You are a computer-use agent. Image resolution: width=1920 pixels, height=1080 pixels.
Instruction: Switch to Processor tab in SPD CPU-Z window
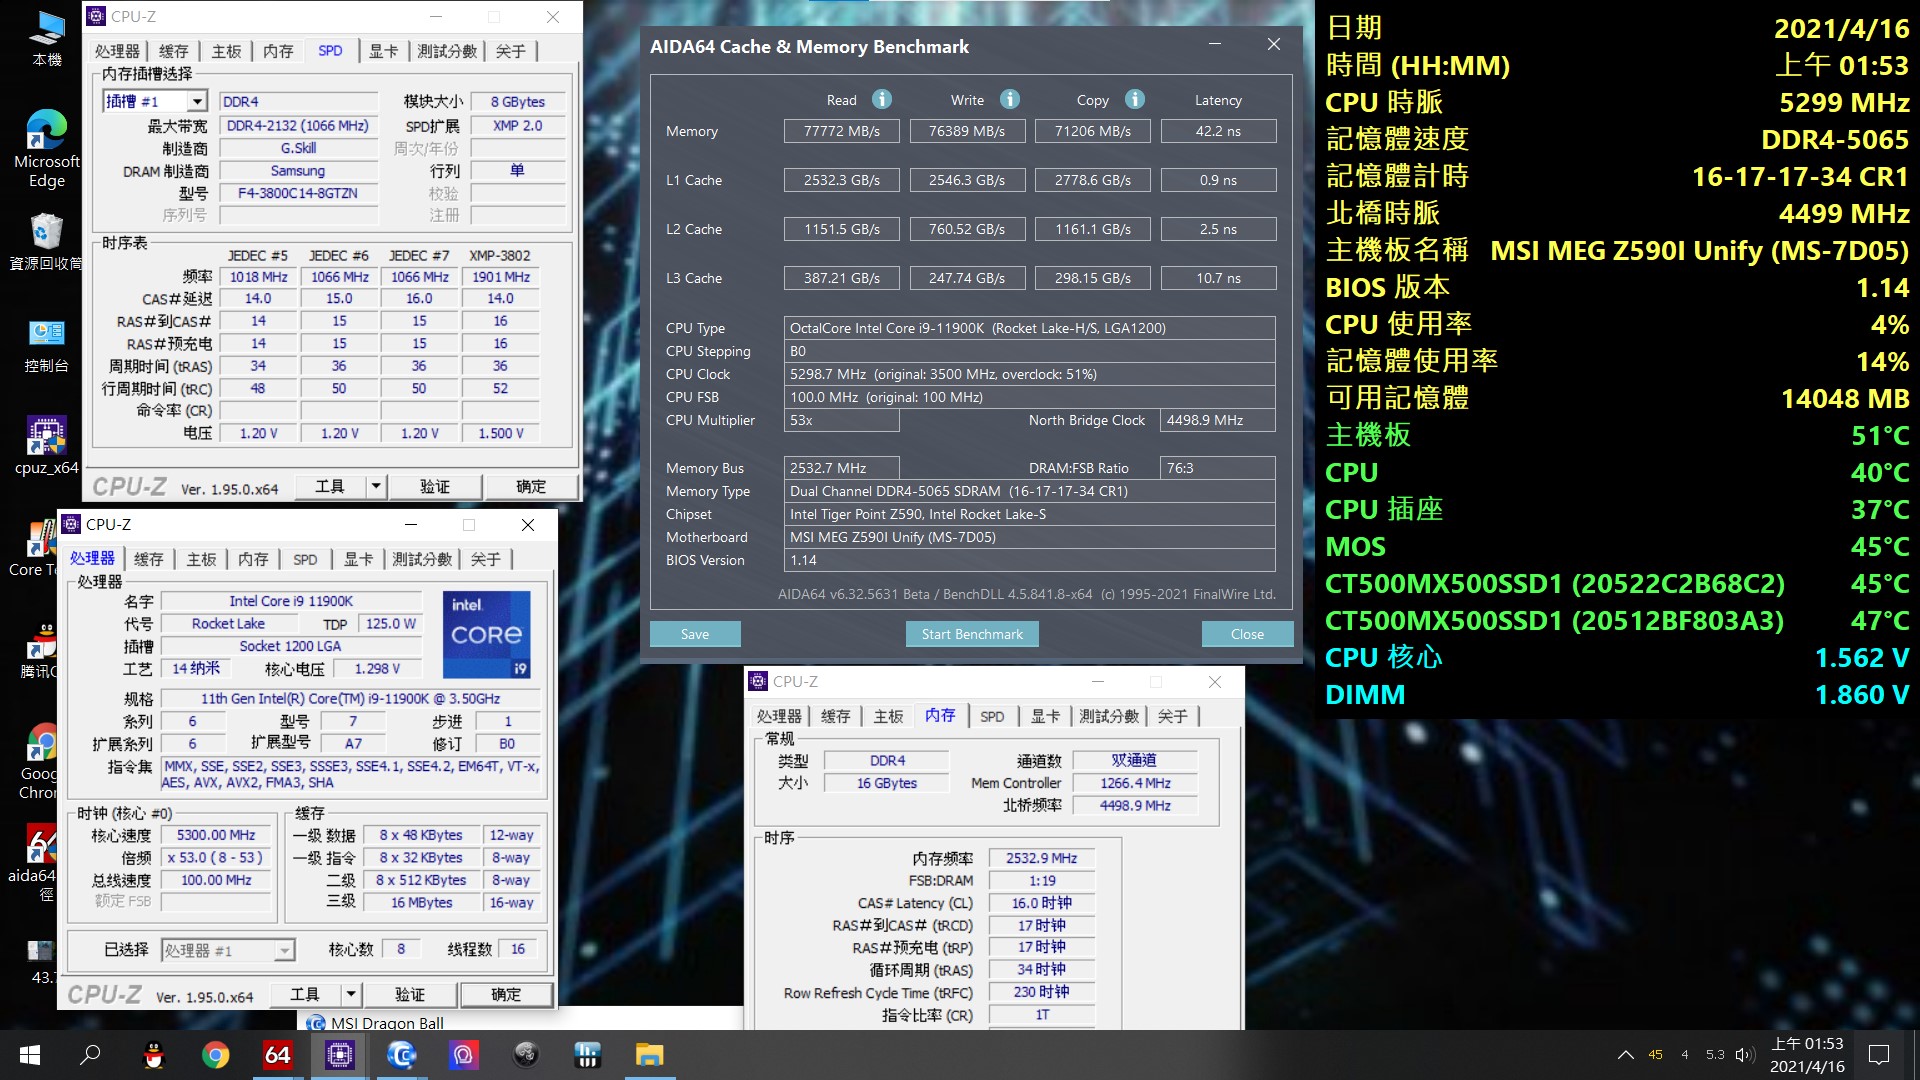(x=117, y=51)
